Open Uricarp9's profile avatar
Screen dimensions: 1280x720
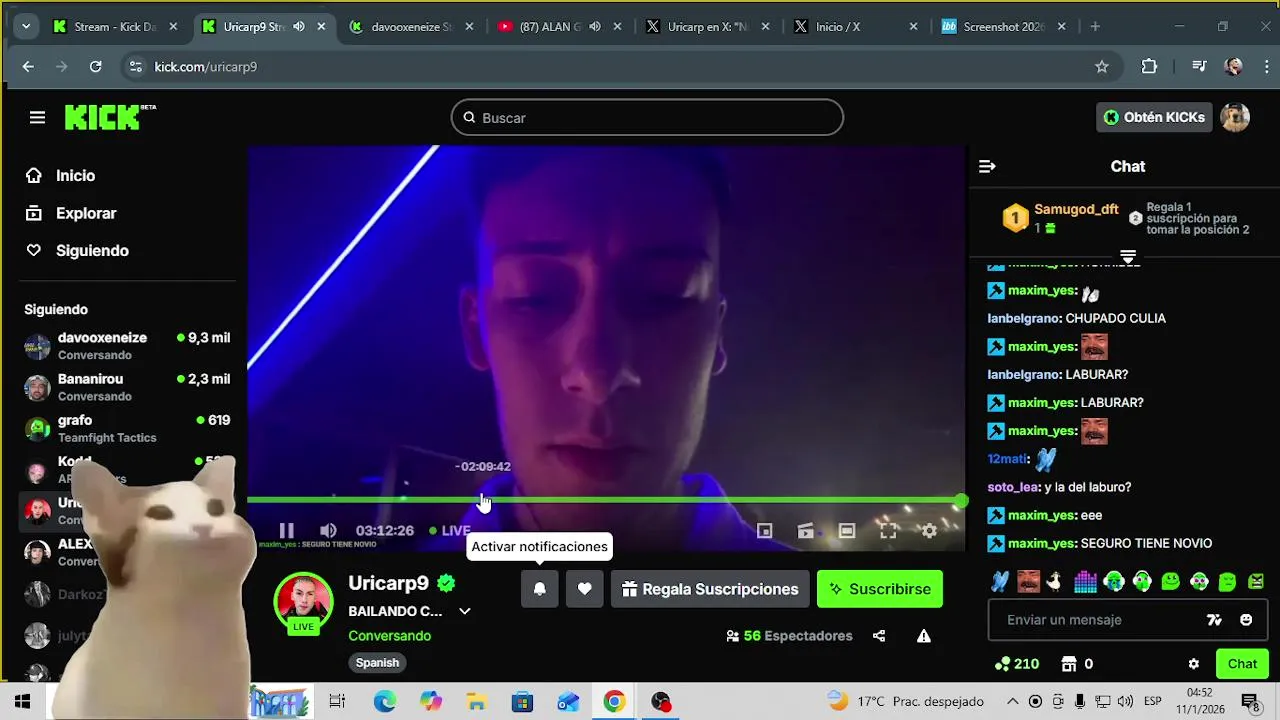[x=303, y=602]
